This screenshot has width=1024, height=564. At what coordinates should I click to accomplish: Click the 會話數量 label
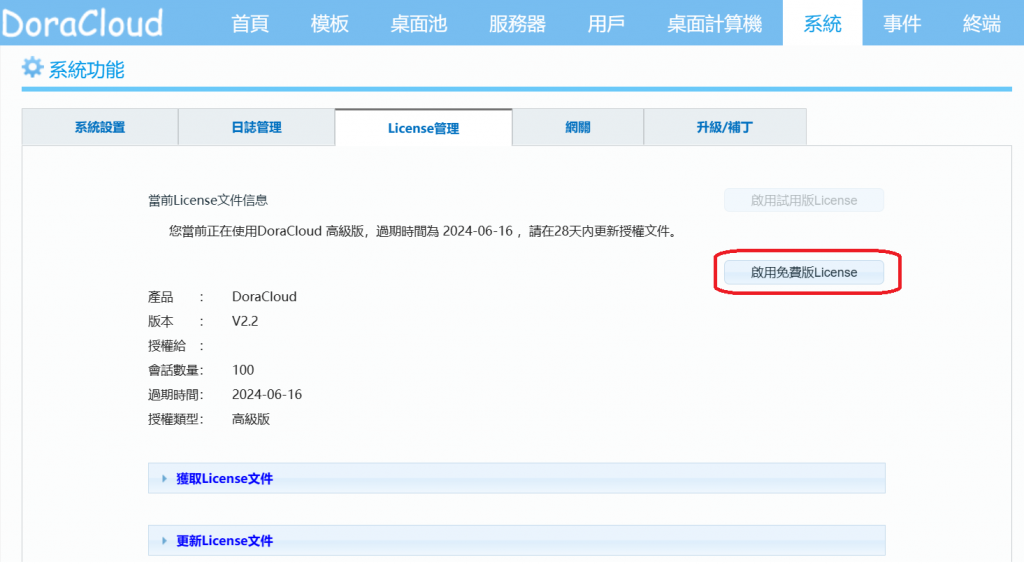click(x=174, y=370)
